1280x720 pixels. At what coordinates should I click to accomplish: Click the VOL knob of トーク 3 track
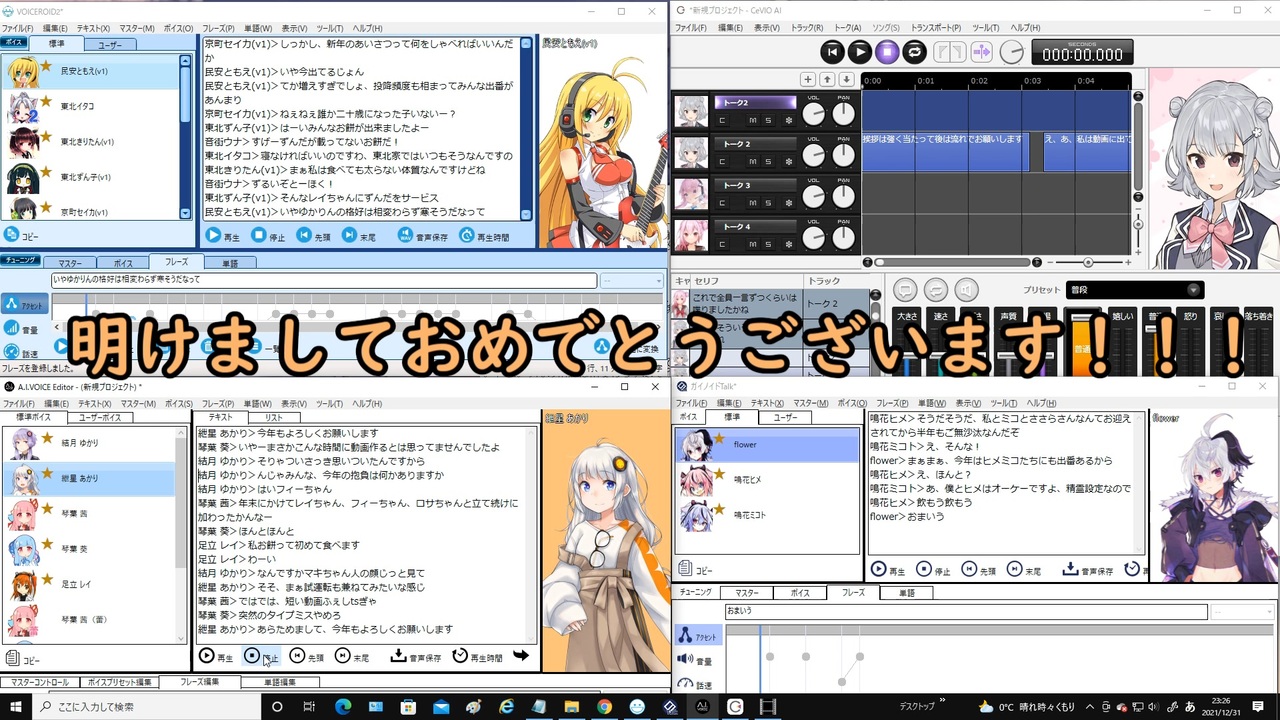point(814,197)
